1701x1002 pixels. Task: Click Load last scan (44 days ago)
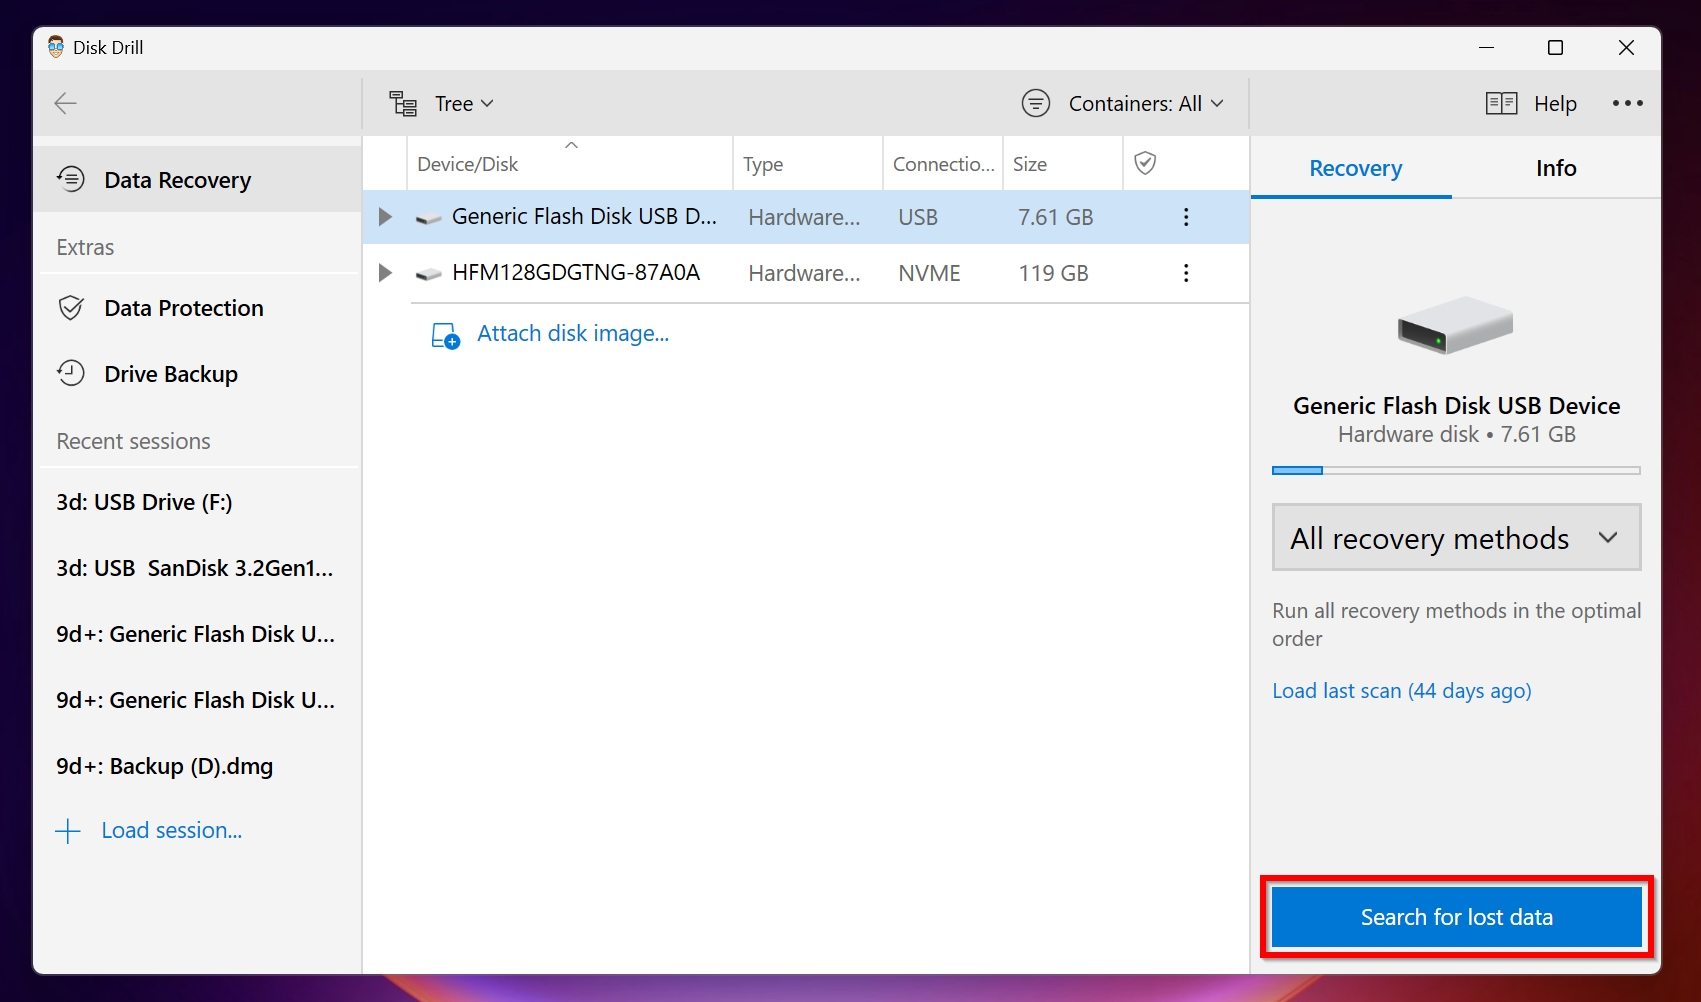click(x=1401, y=691)
